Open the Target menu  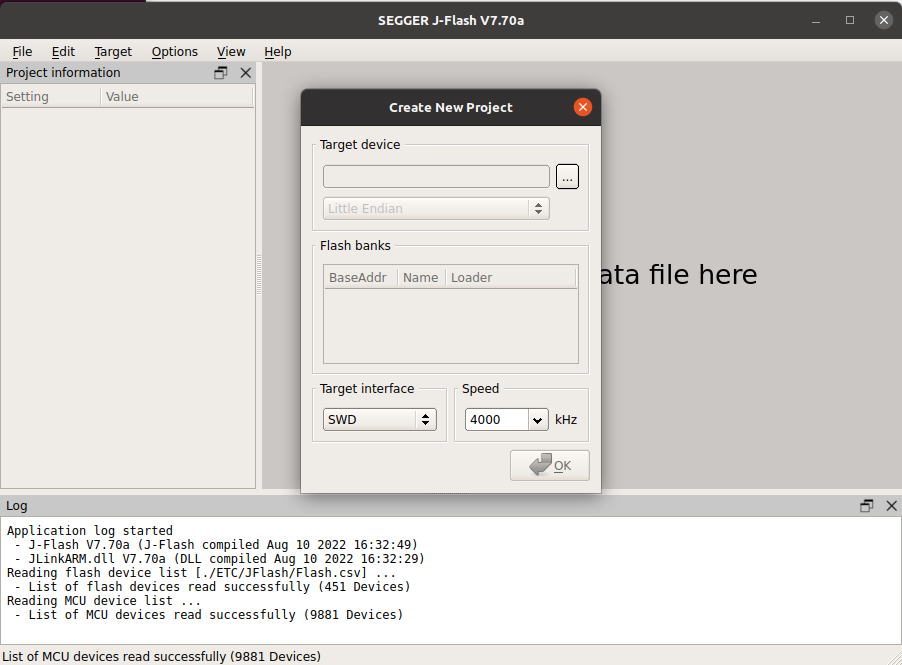113,52
